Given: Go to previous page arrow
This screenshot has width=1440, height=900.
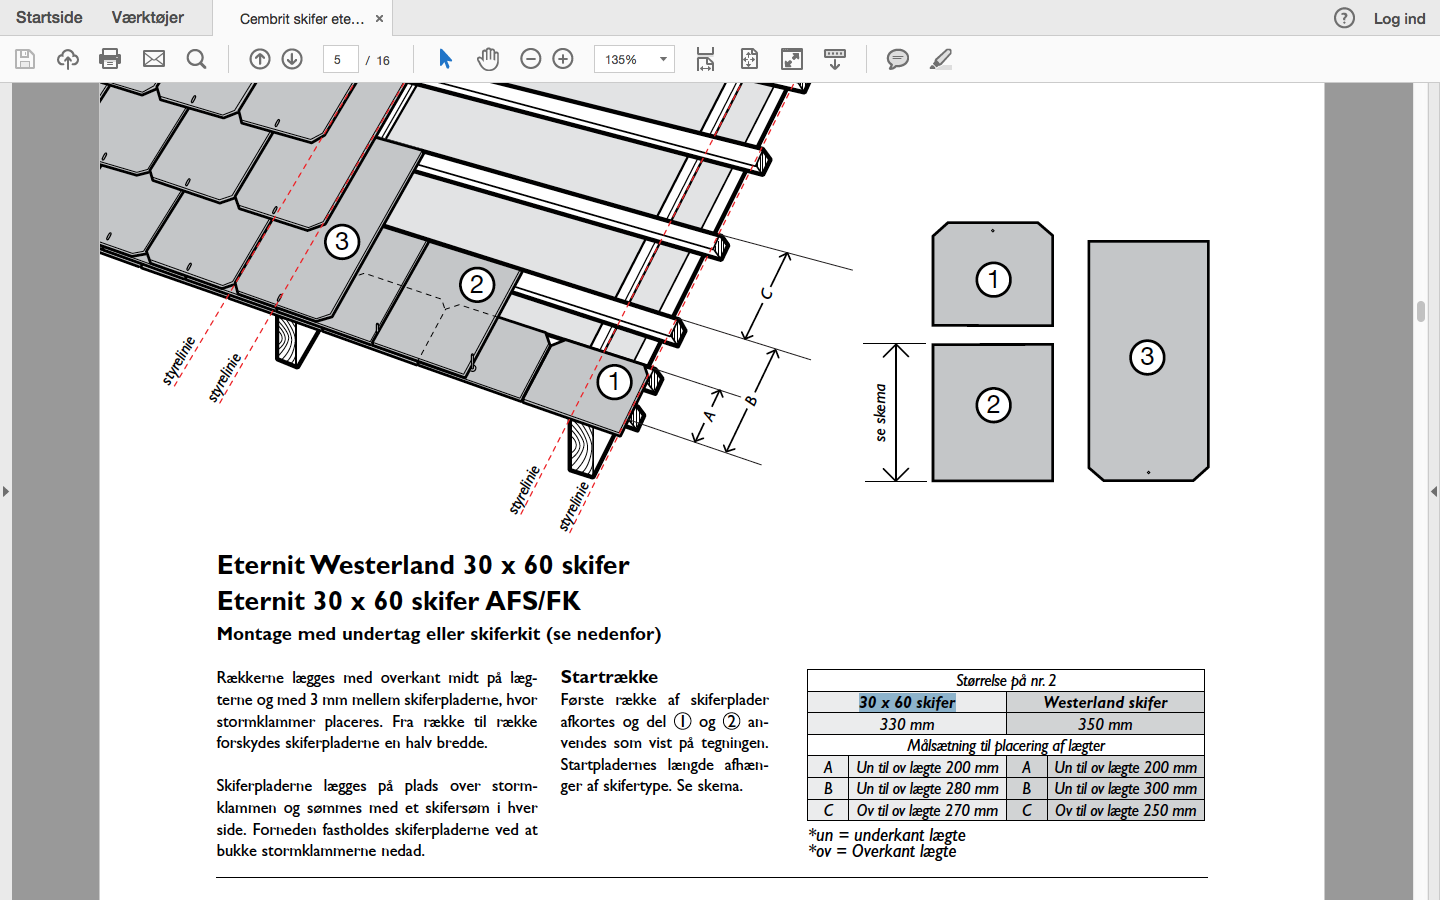Looking at the screenshot, I should (x=260, y=59).
